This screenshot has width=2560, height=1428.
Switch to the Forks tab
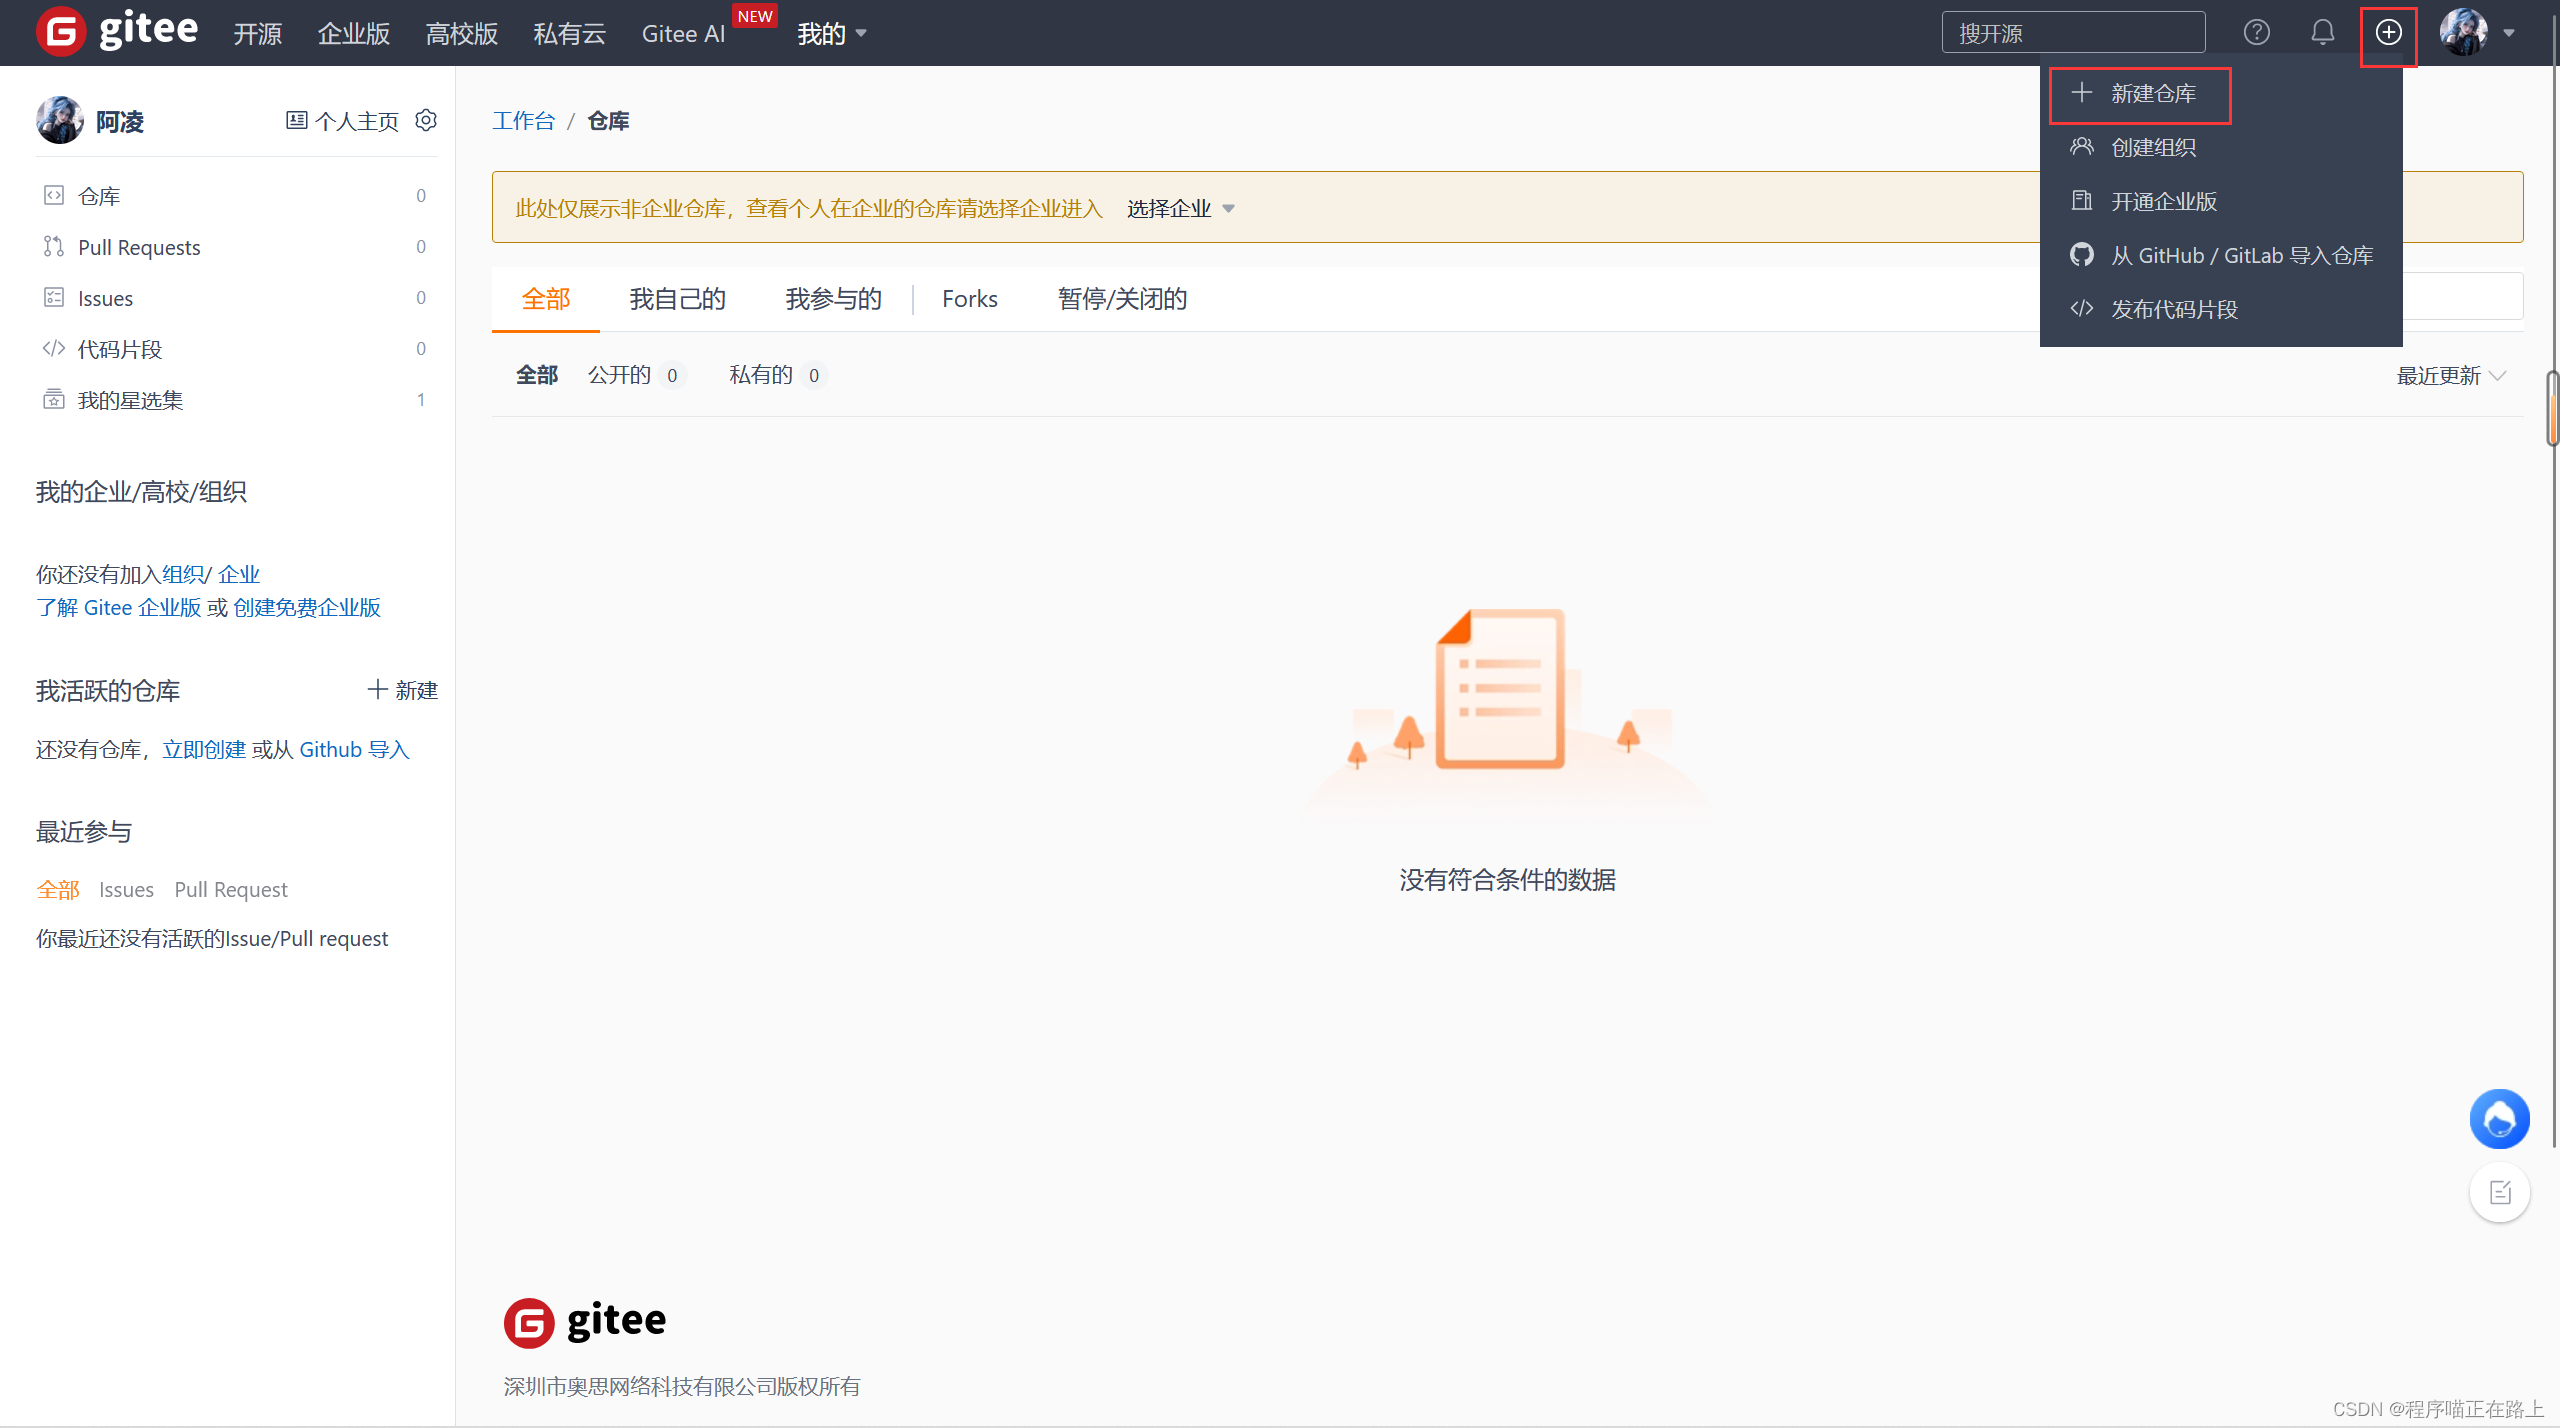point(968,298)
